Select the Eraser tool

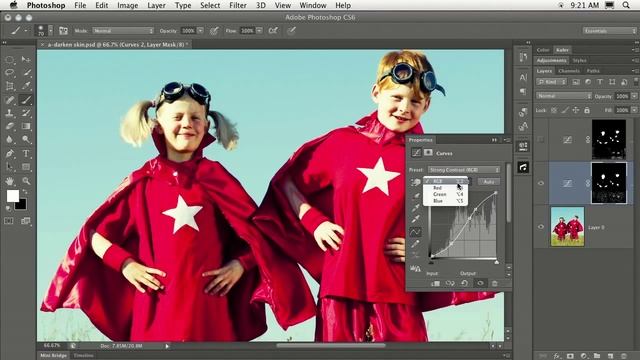click(10, 126)
